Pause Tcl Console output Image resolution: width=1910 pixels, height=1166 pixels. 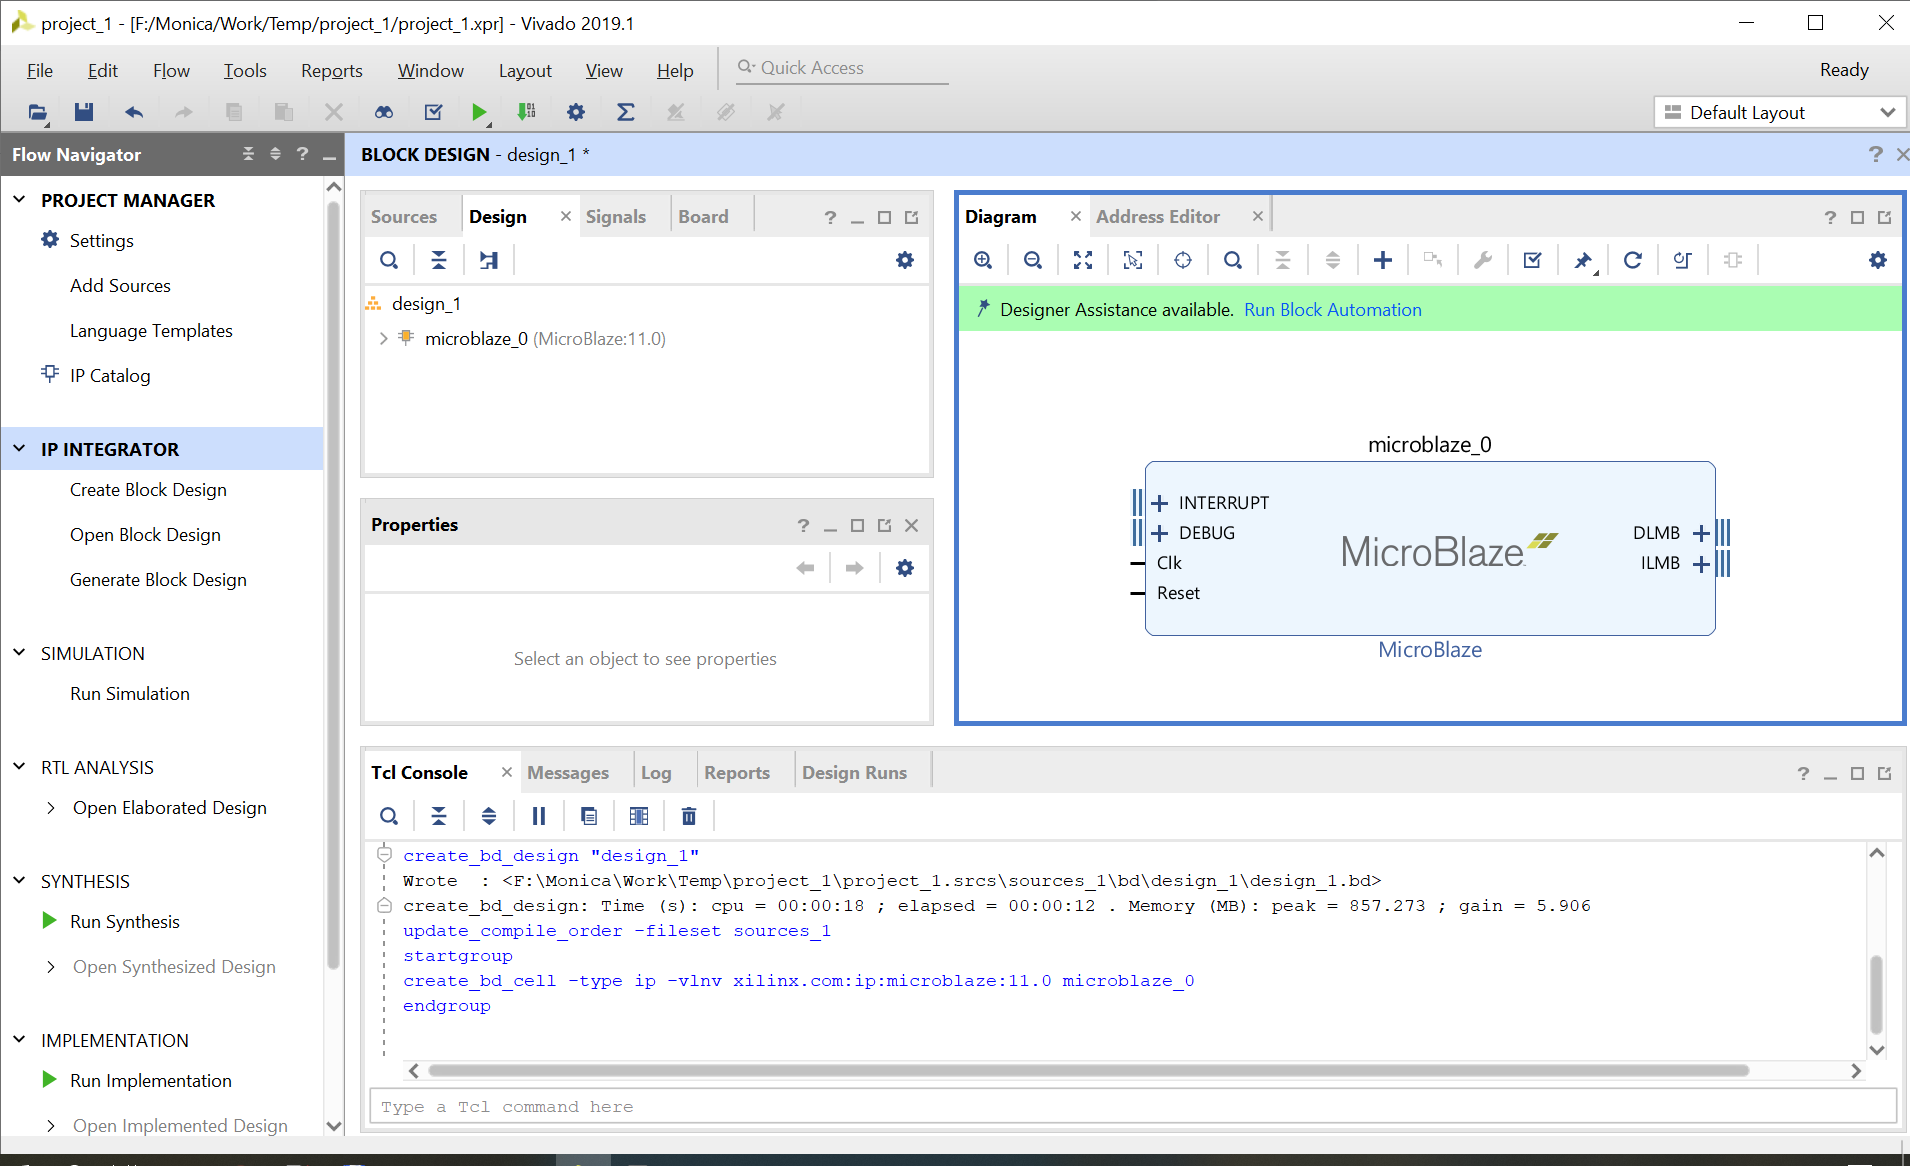coord(539,816)
